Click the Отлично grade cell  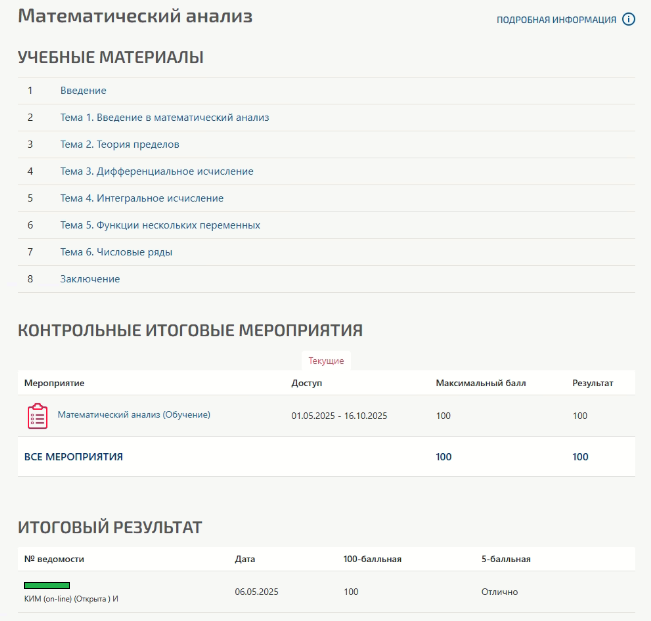pos(499,592)
